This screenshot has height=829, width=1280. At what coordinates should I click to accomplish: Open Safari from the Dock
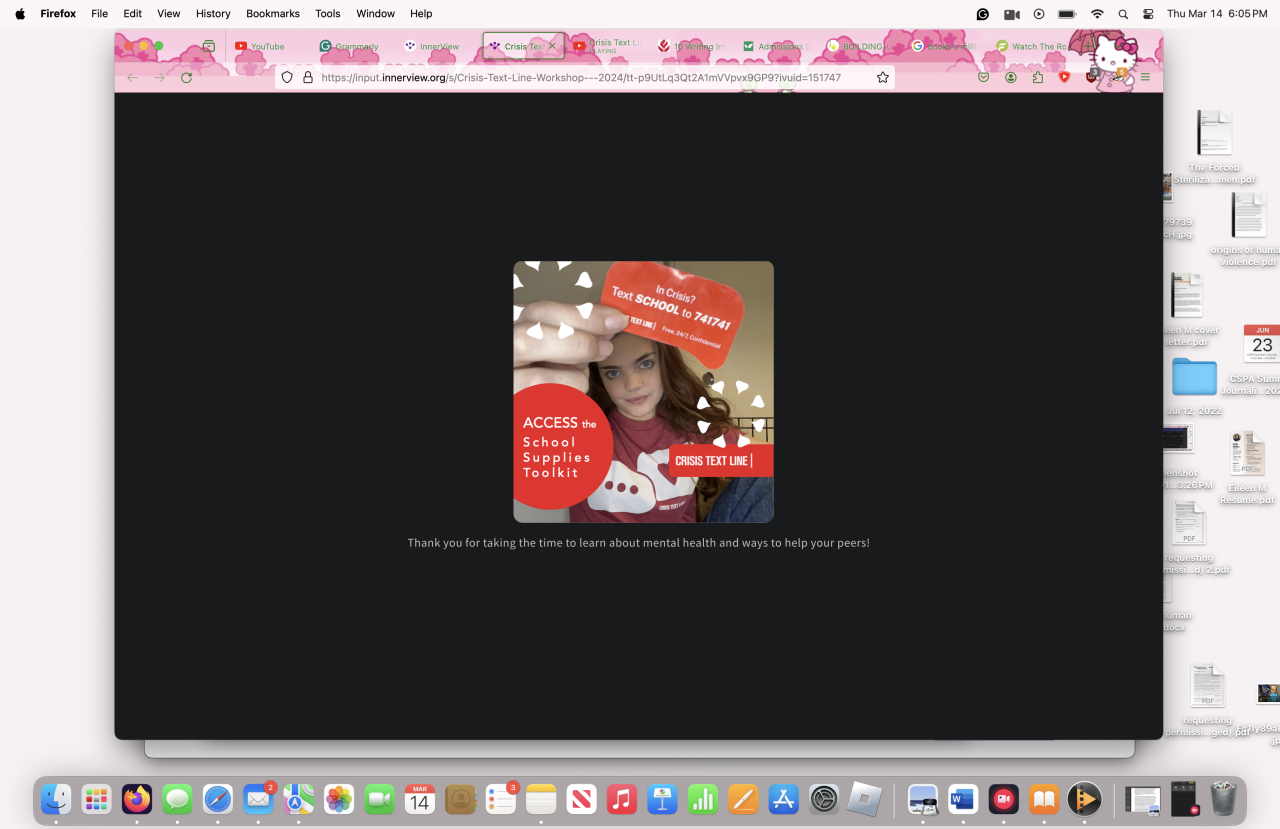(218, 799)
